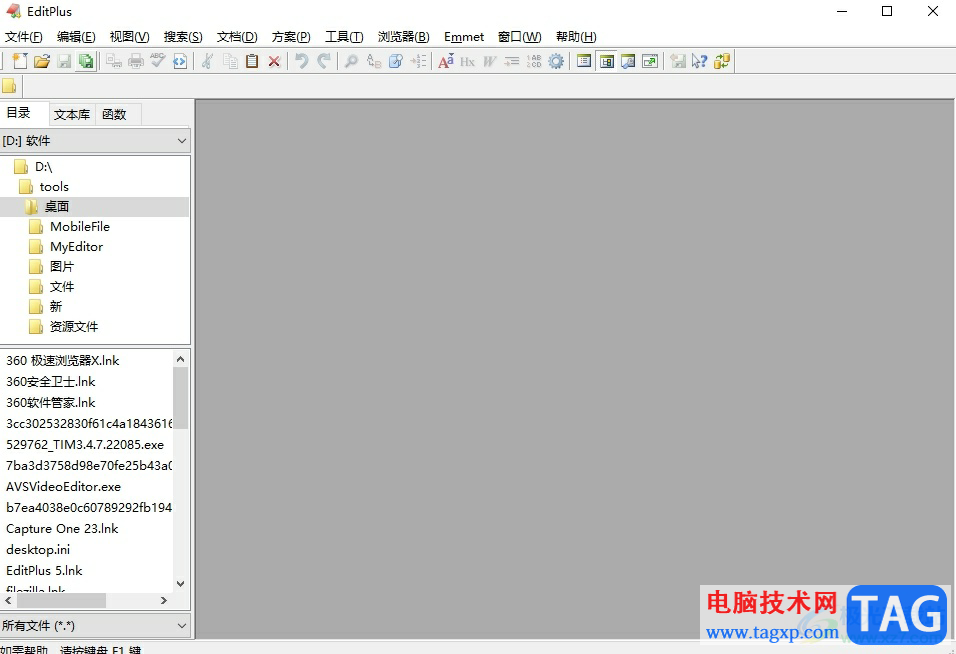Open the 文档(D) menu
The height and width of the screenshot is (654, 956).
(237, 37)
